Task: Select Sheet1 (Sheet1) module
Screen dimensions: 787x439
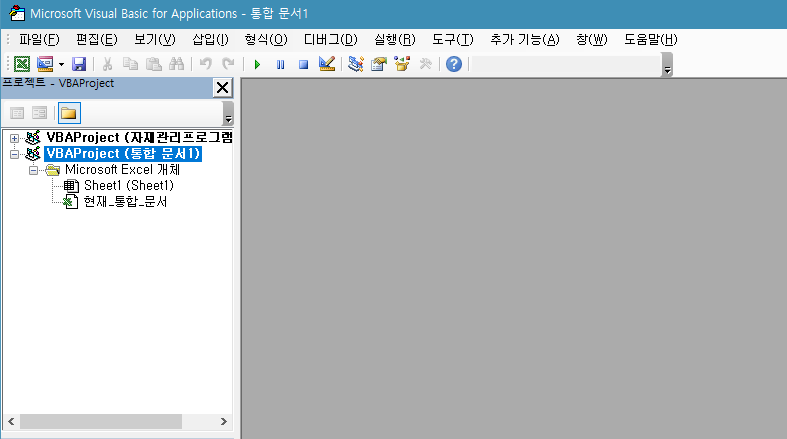Action: coord(128,186)
